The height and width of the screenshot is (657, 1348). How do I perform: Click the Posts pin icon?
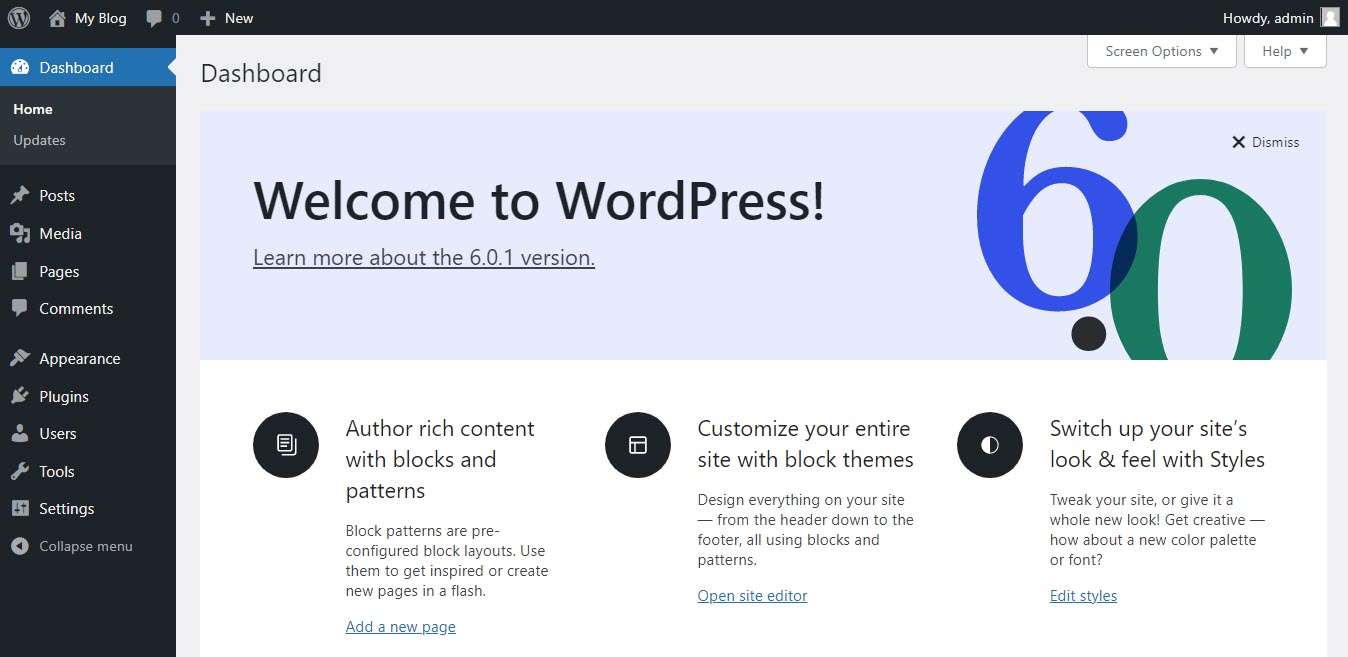click(x=20, y=195)
